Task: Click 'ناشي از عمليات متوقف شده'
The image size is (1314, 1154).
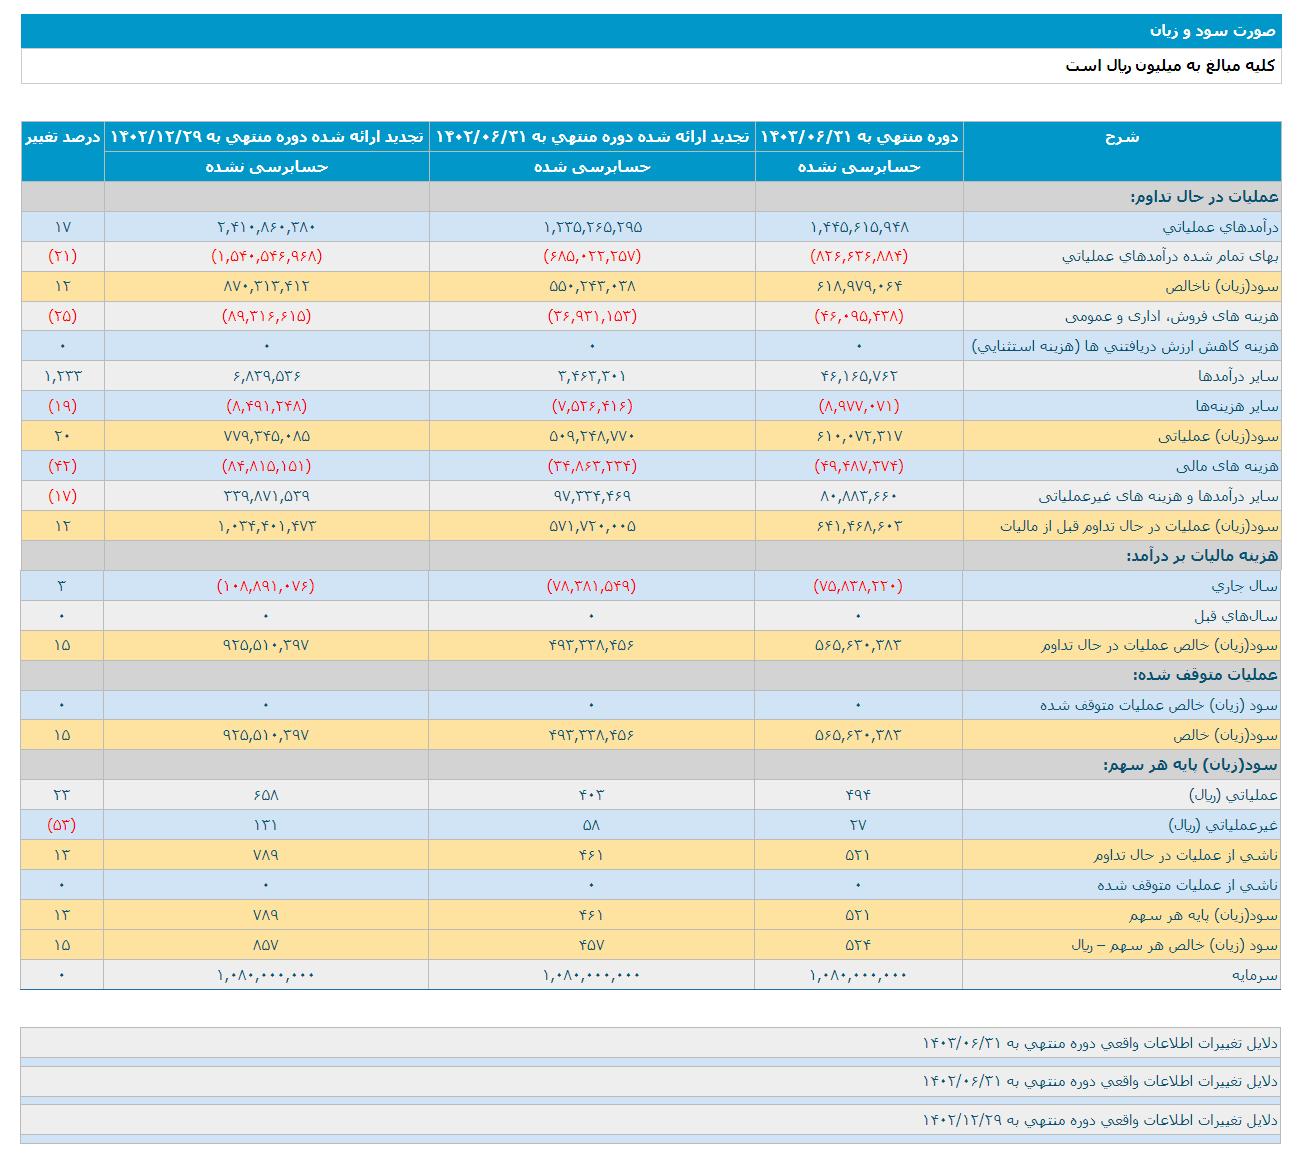Action: [1188, 885]
